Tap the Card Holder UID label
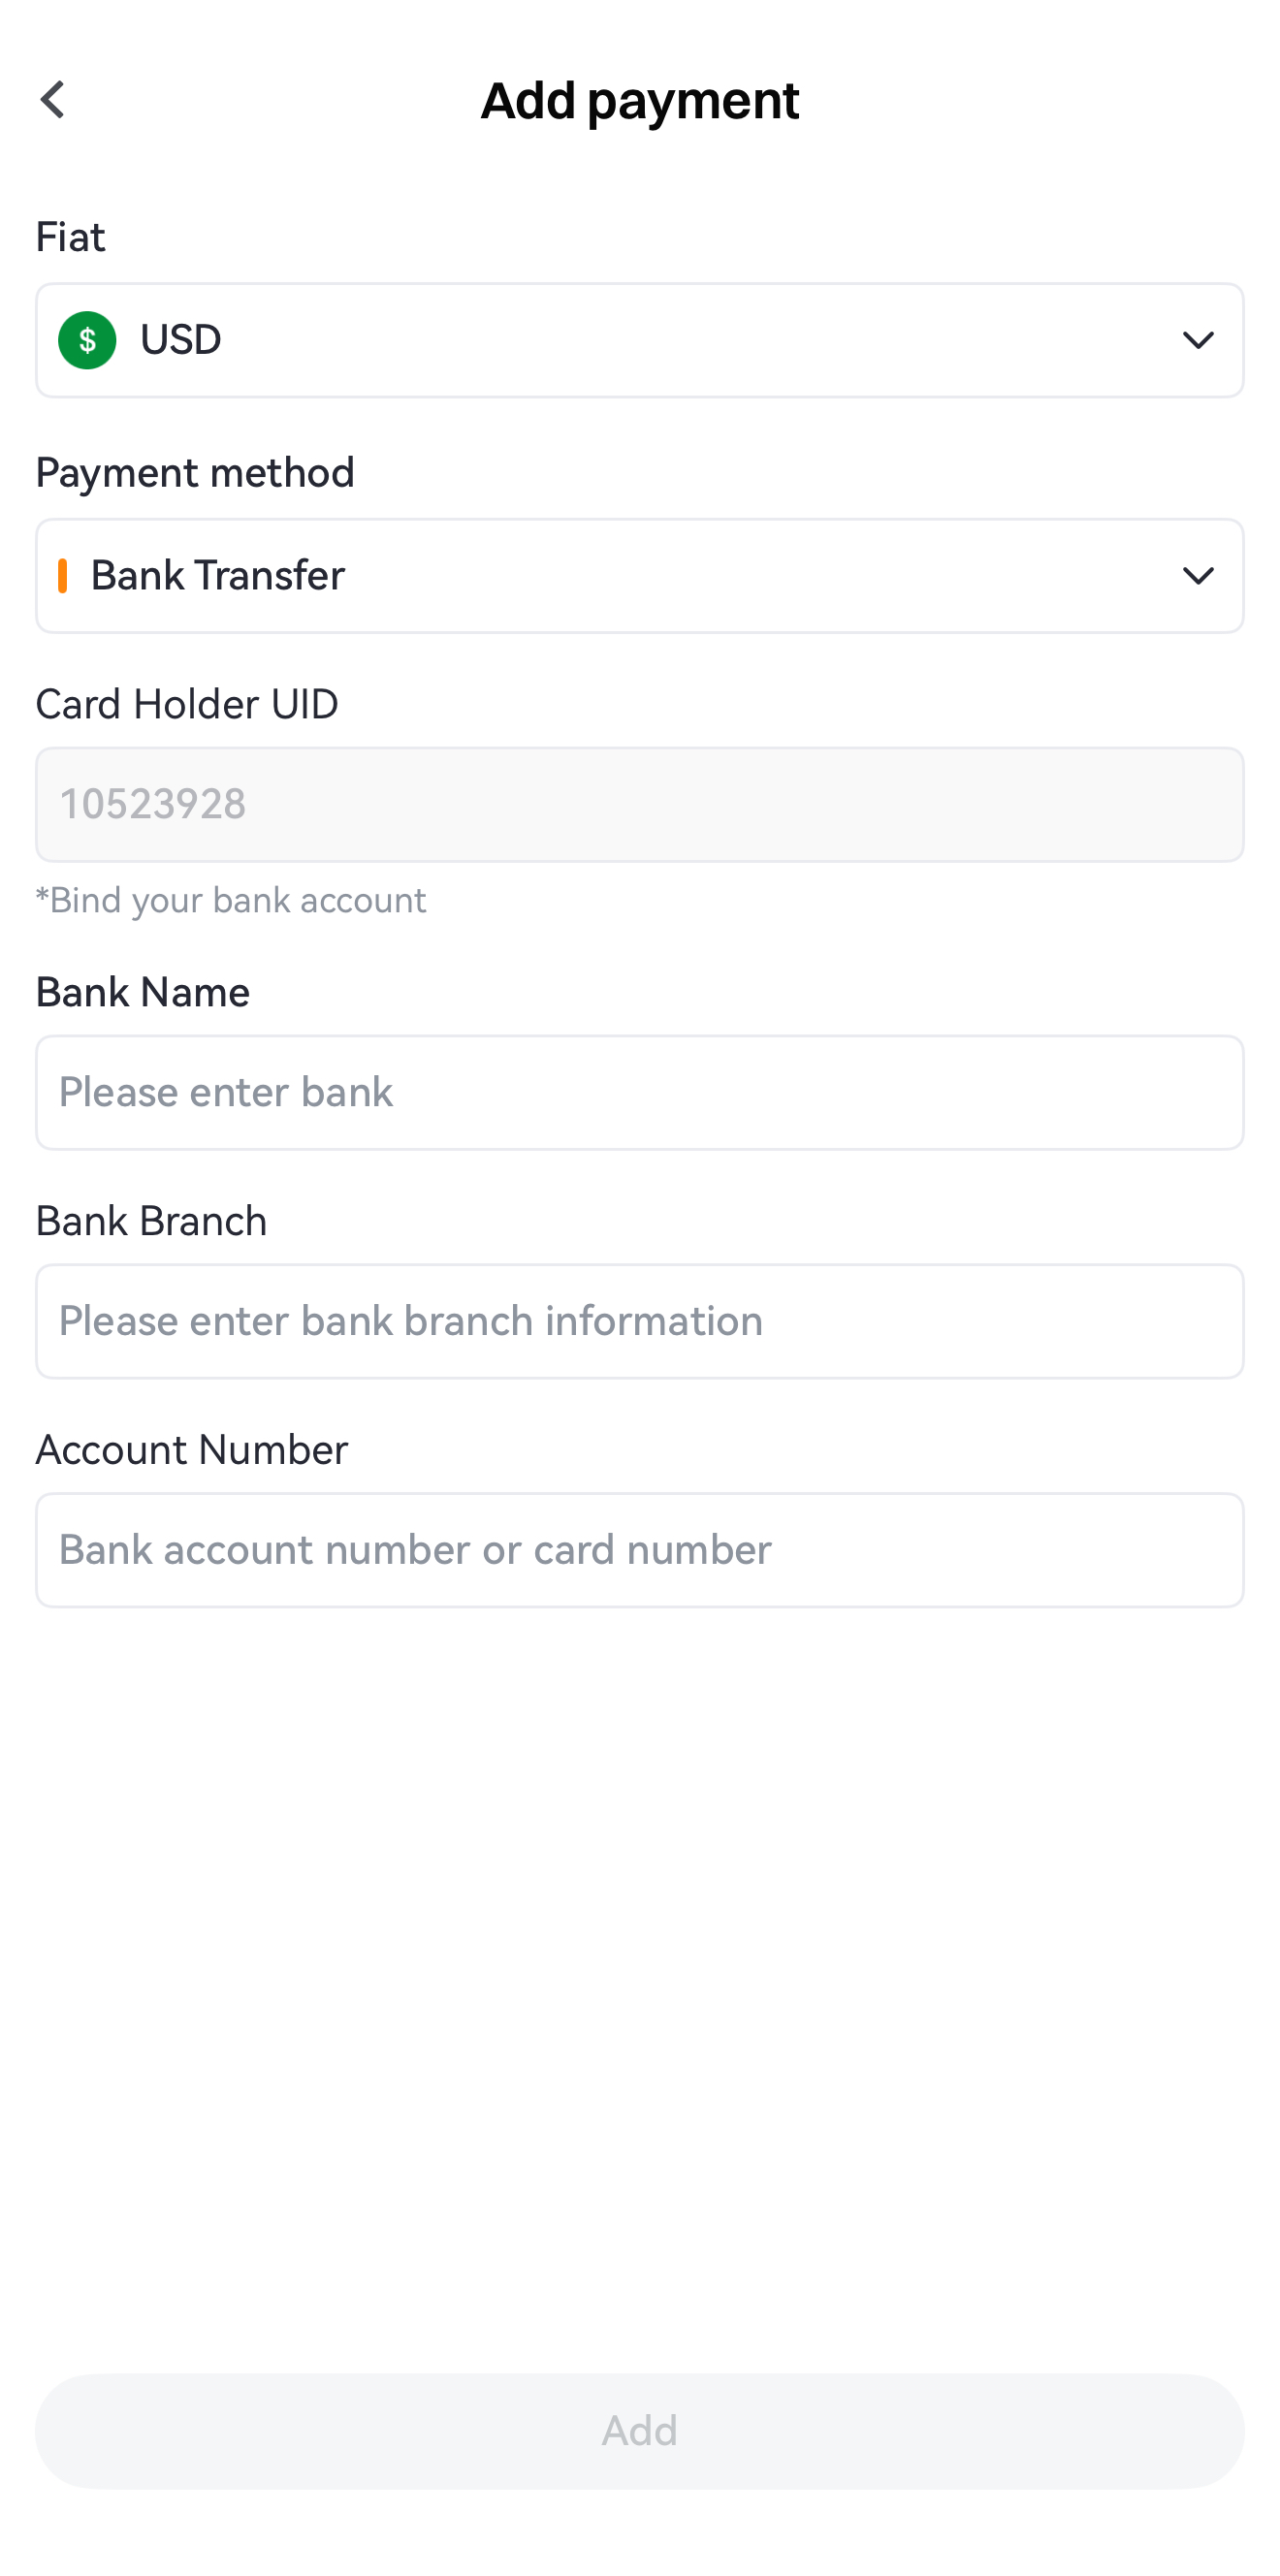 pyautogui.click(x=187, y=704)
